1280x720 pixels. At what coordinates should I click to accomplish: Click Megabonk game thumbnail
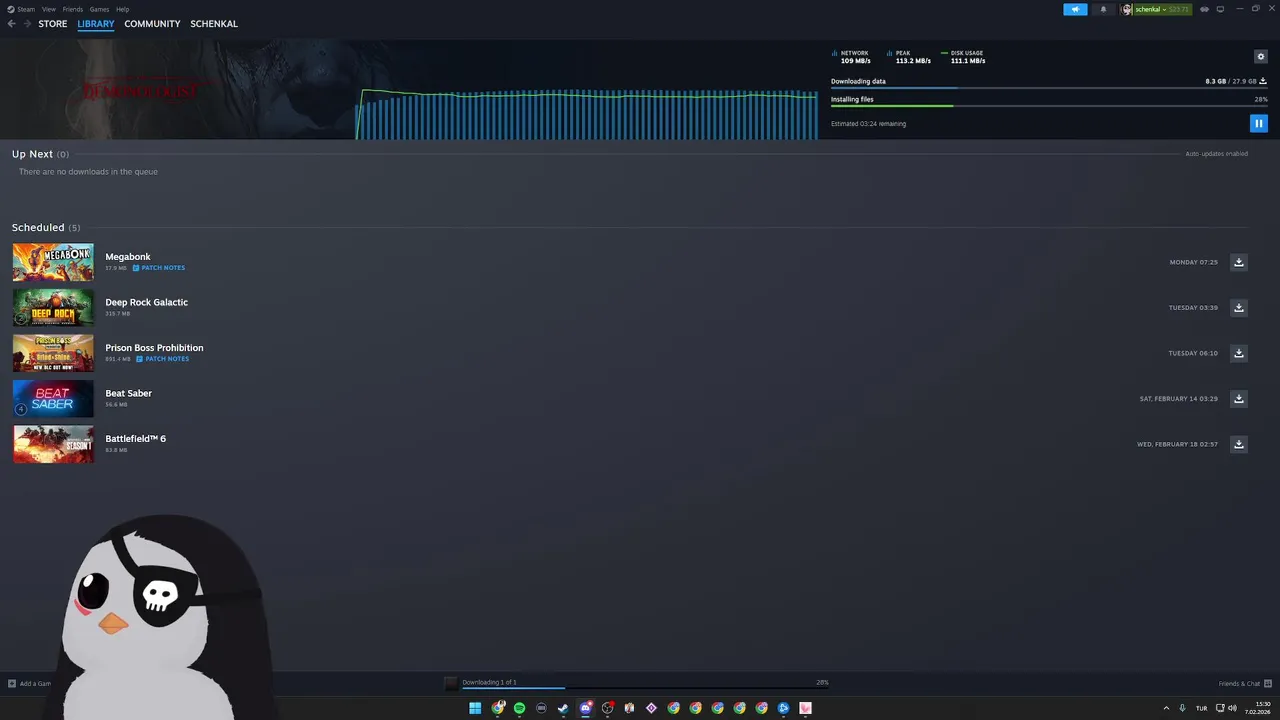pos(53,262)
